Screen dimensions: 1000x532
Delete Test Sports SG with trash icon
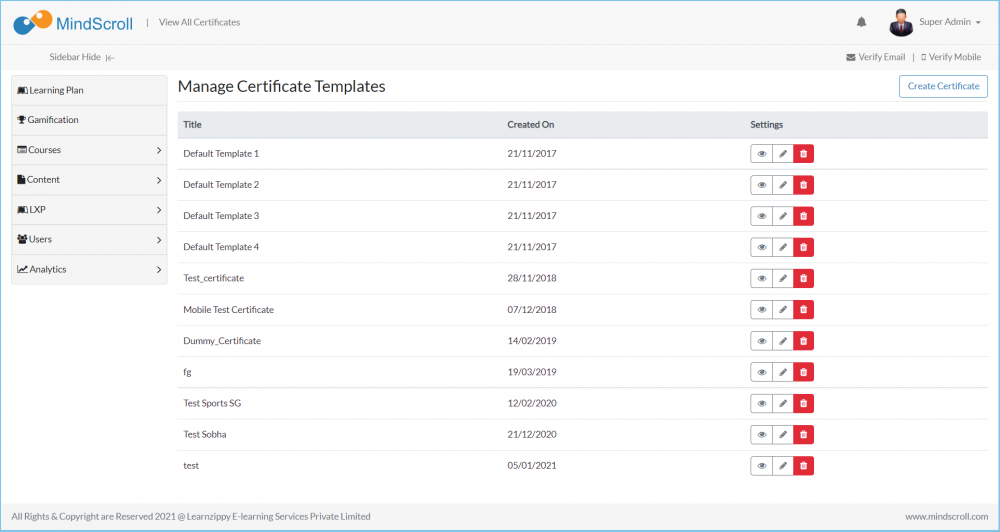[804, 404]
